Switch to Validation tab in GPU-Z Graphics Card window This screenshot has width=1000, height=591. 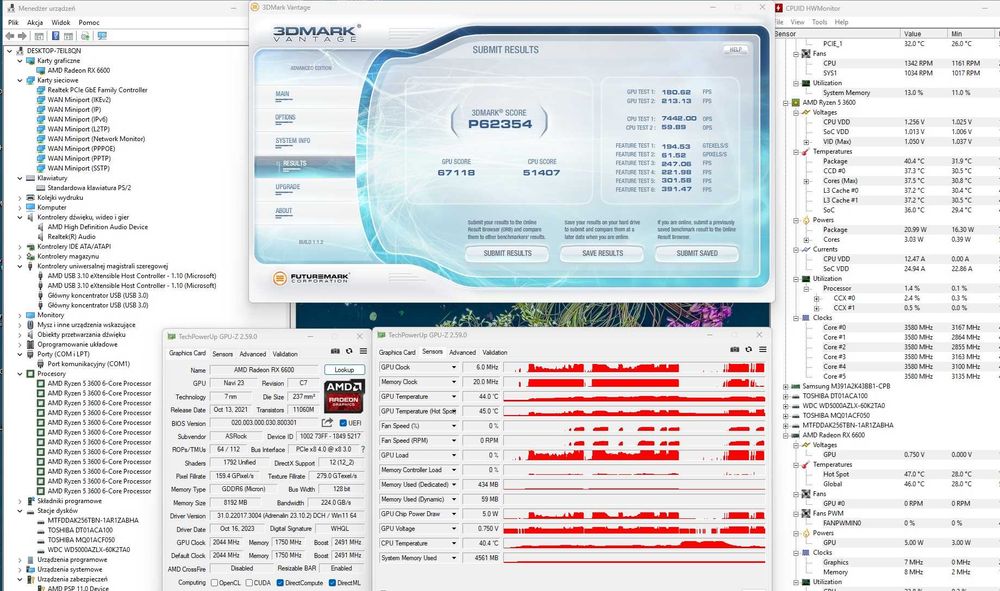[x=285, y=354]
